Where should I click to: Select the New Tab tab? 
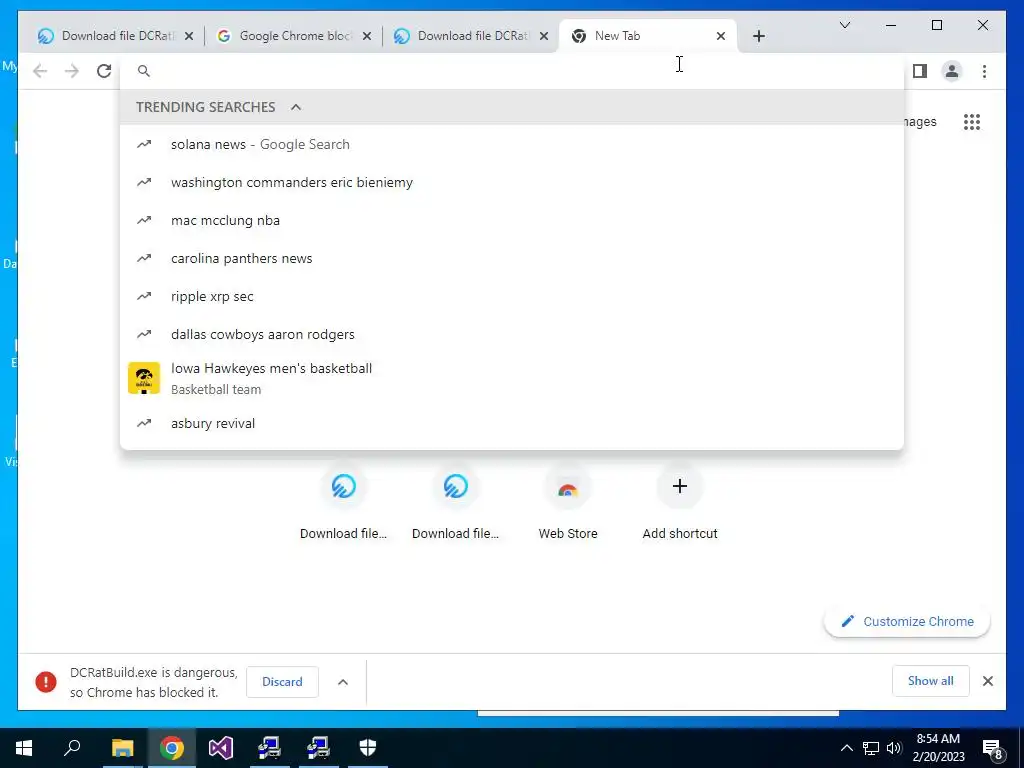click(648, 36)
